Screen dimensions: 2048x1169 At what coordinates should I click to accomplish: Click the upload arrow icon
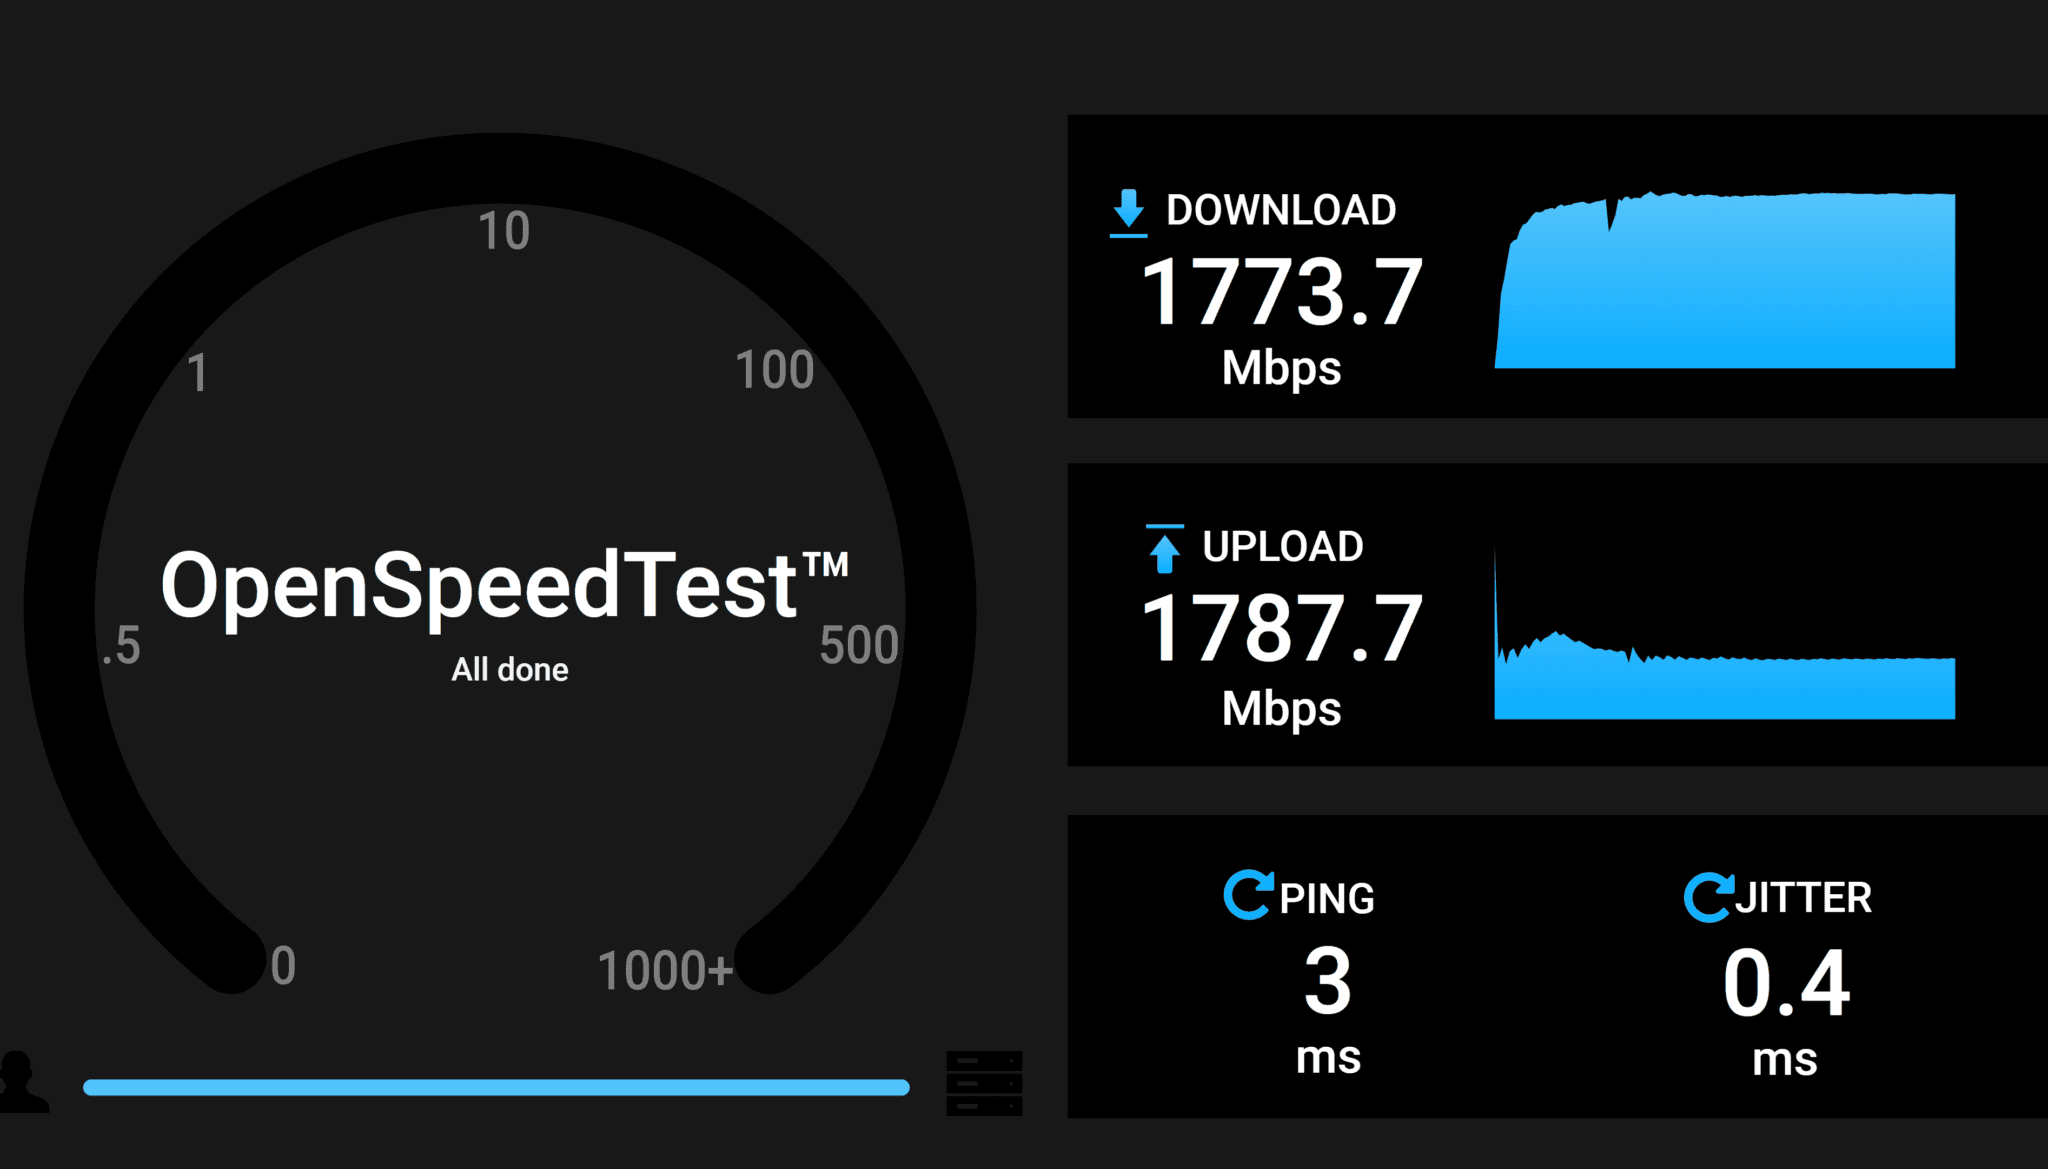pos(1164,548)
